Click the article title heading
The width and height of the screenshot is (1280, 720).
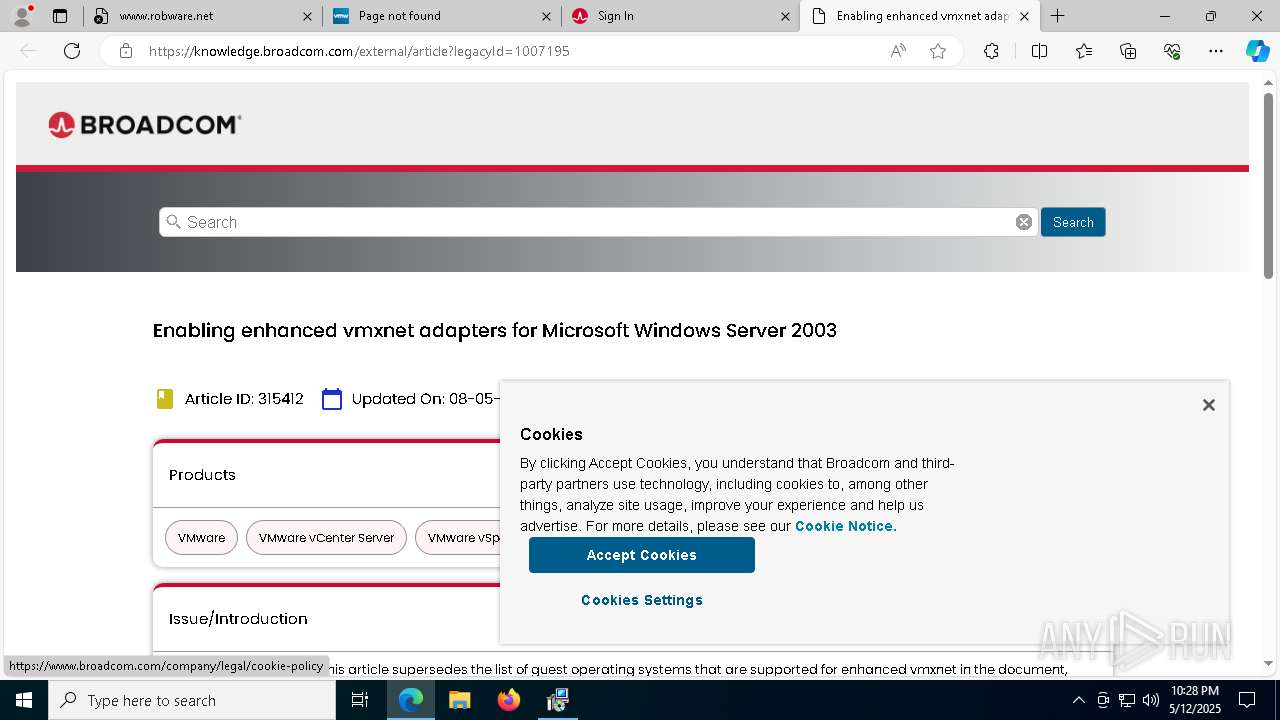[x=495, y=330]
